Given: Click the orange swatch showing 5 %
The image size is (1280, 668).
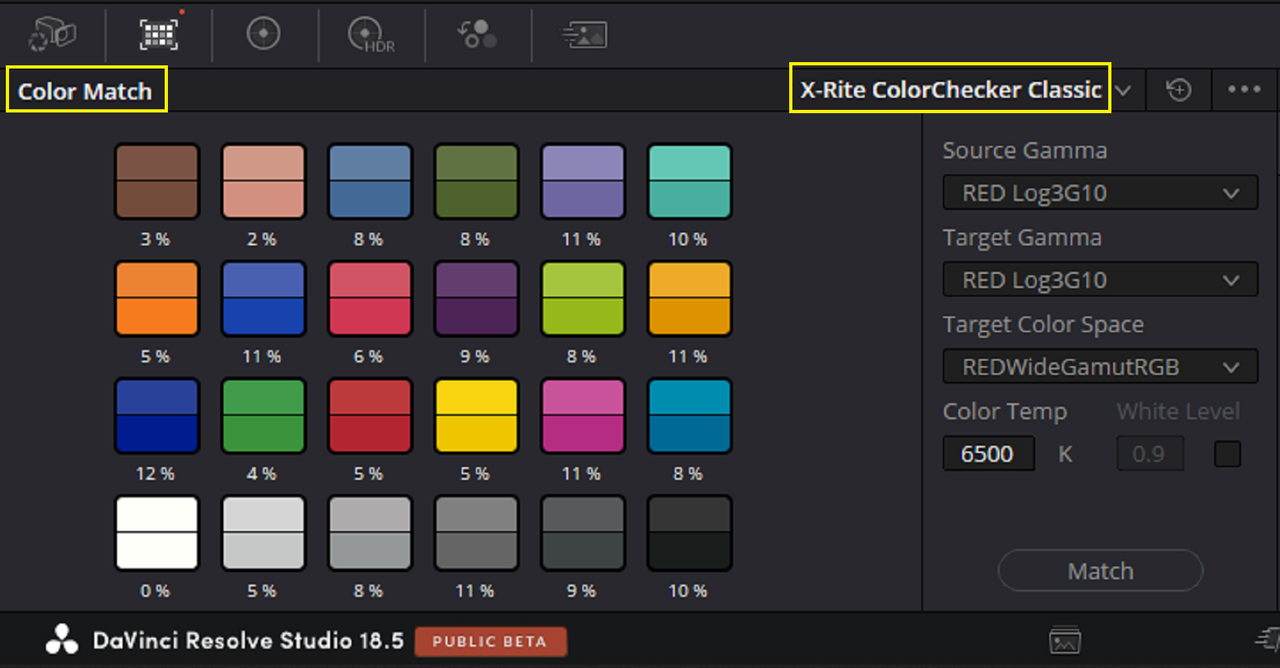Looking at the screenshot, I should pyautogui.click(x=156, y=298).
